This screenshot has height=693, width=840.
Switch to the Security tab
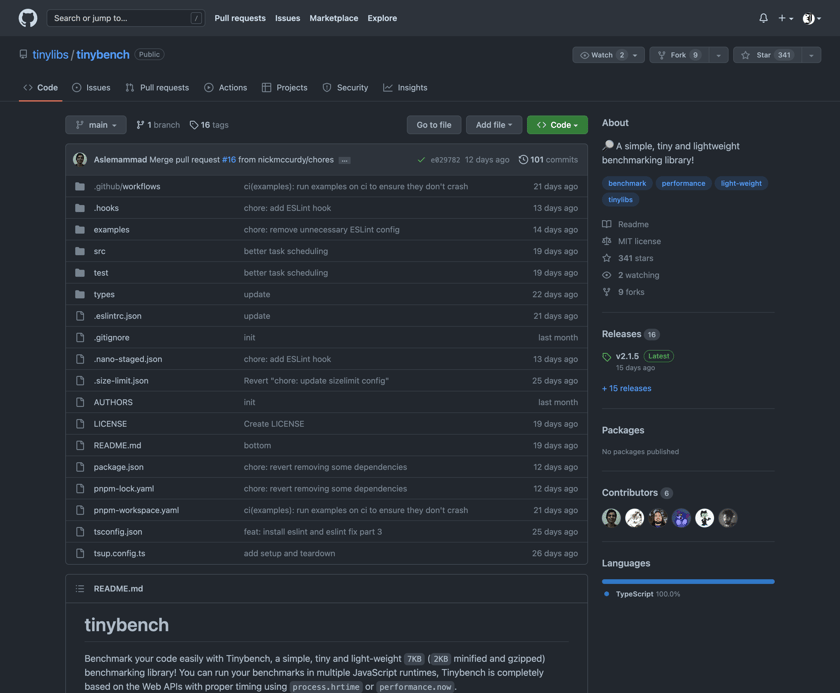click(345, 88)
